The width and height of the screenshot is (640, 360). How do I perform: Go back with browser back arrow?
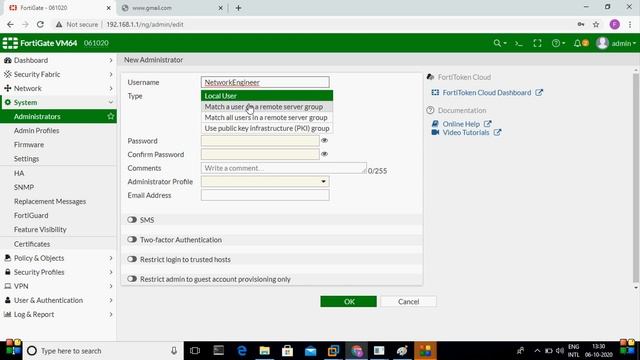[10, 24]
